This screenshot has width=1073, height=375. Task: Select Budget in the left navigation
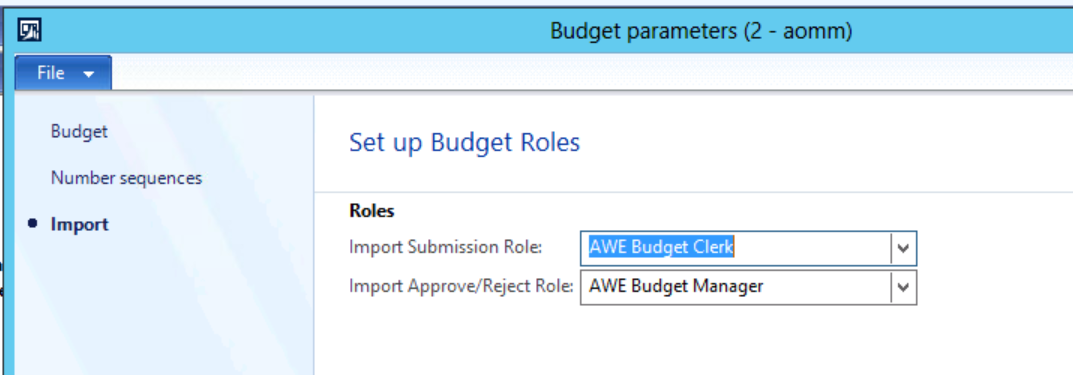79,131
